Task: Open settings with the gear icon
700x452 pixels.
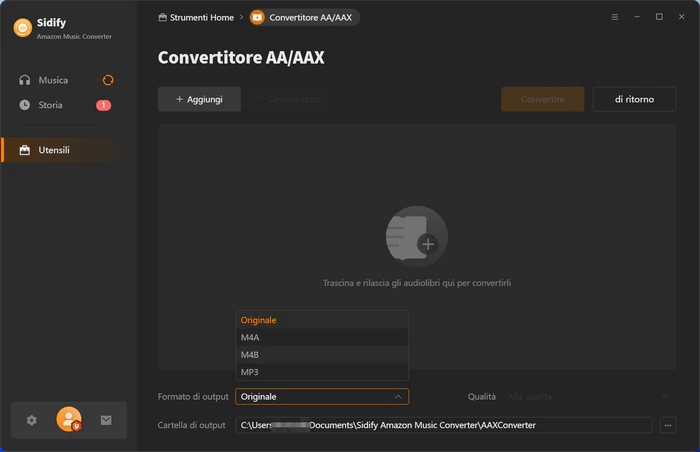Action: (x=32, y=420)
